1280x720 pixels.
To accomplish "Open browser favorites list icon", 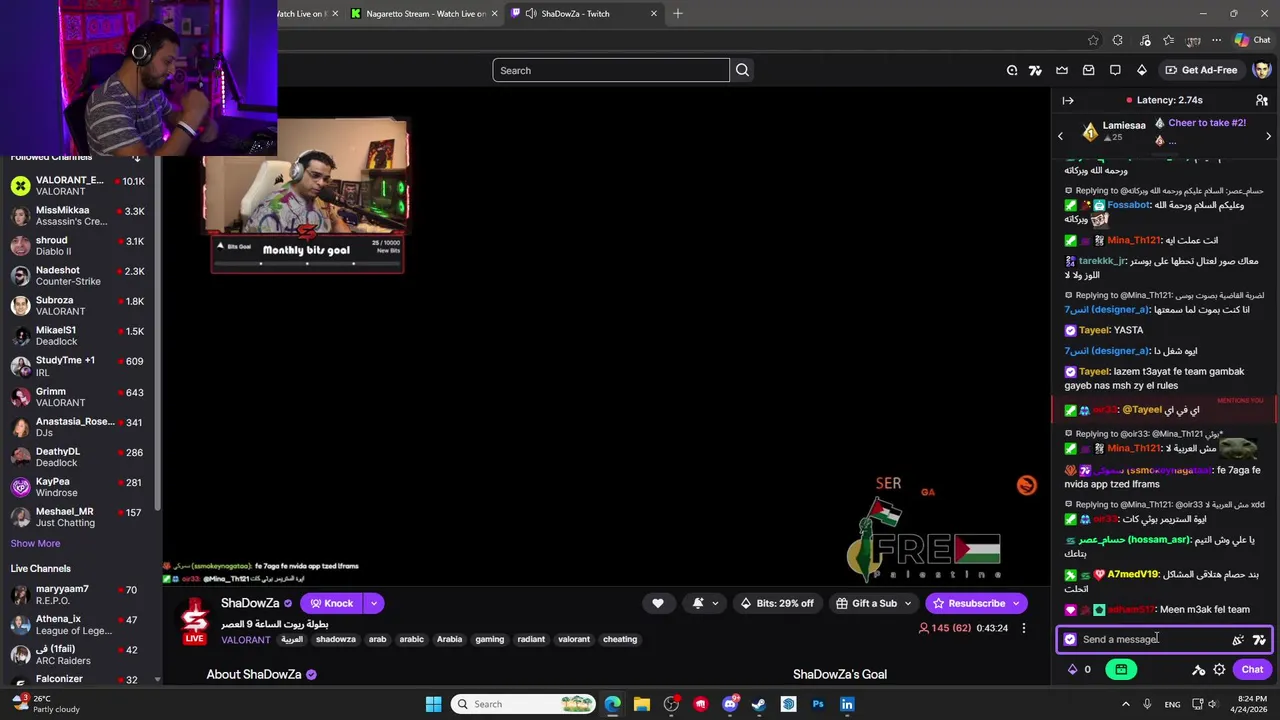I will click(x=1168, y=40).
